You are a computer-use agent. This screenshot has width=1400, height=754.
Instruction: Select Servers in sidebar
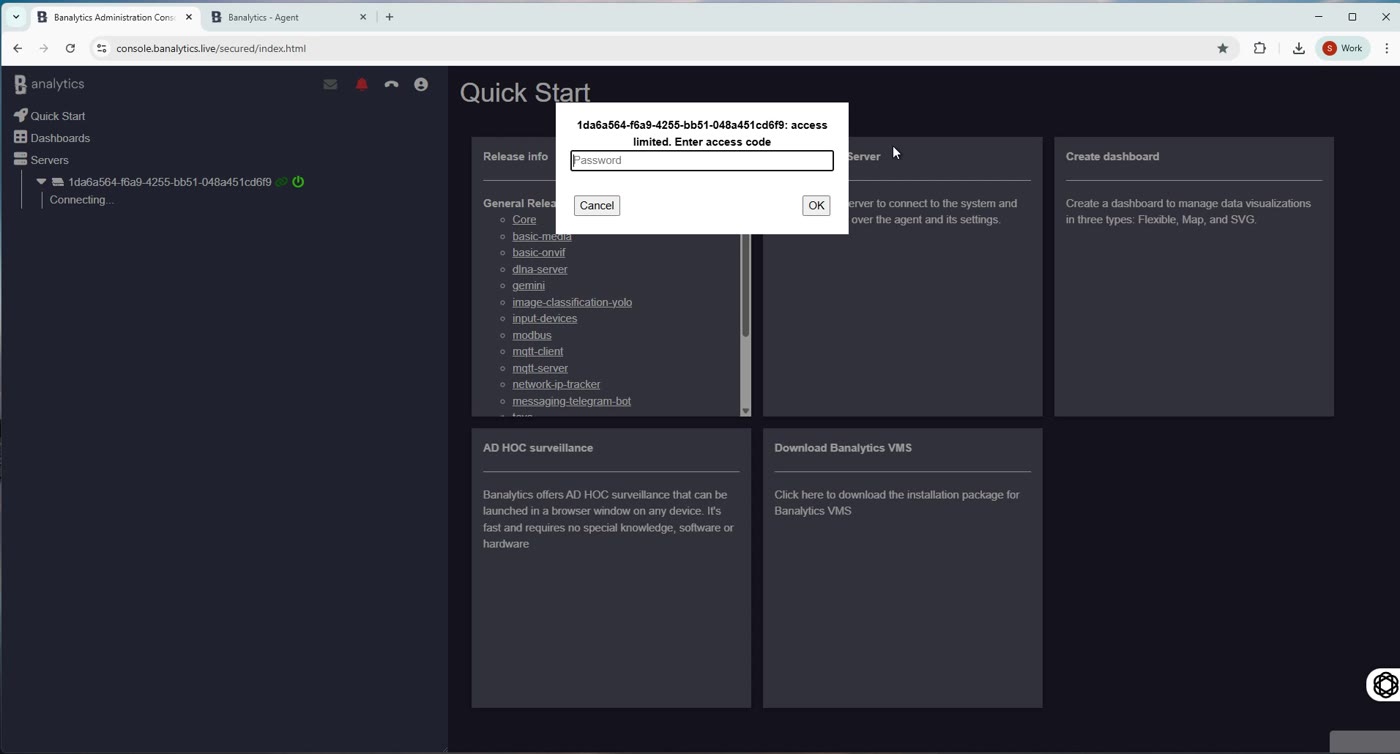click(x=49, y=160)
